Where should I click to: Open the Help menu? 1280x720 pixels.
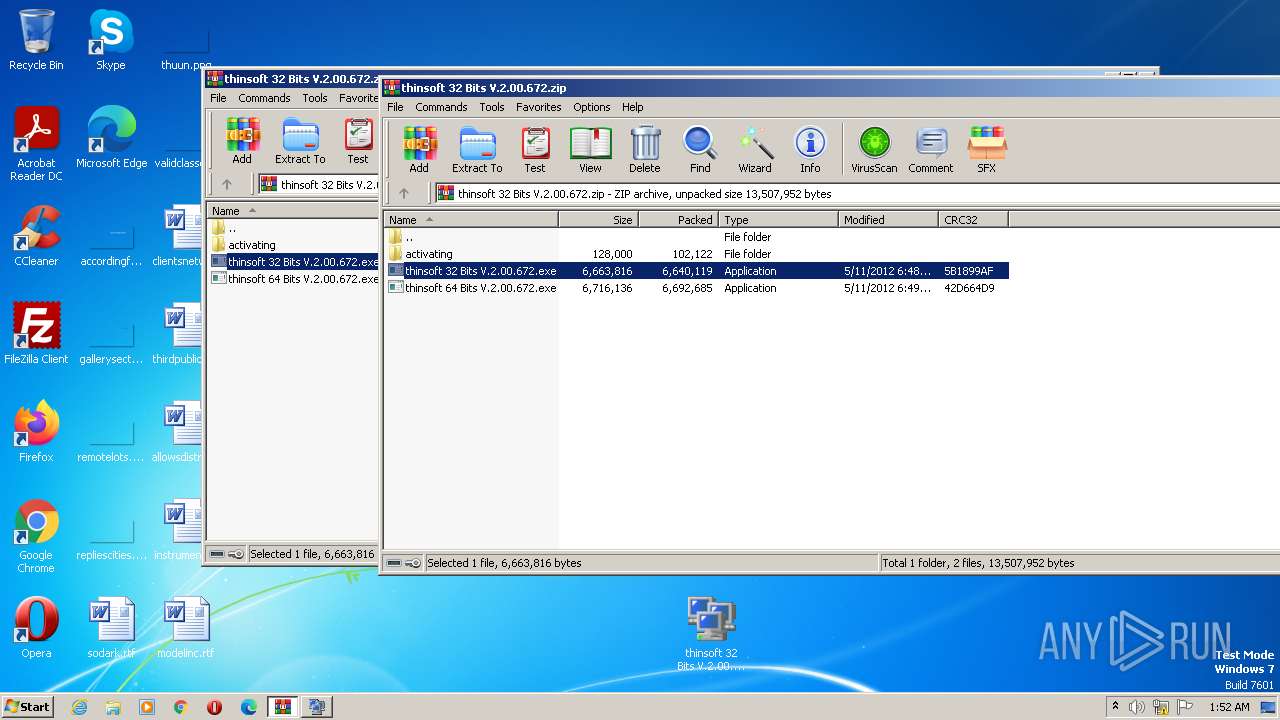(632, 107)
